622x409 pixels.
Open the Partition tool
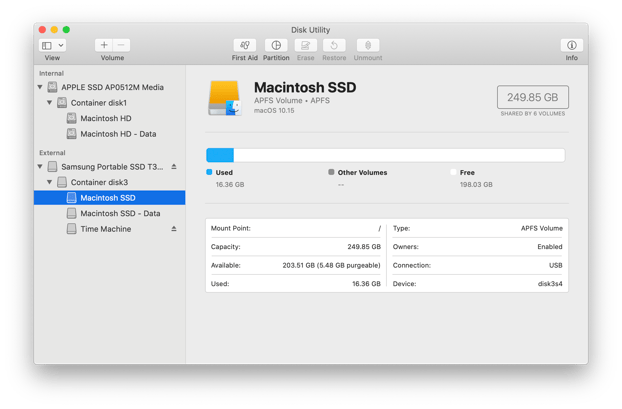coord(276,45)
